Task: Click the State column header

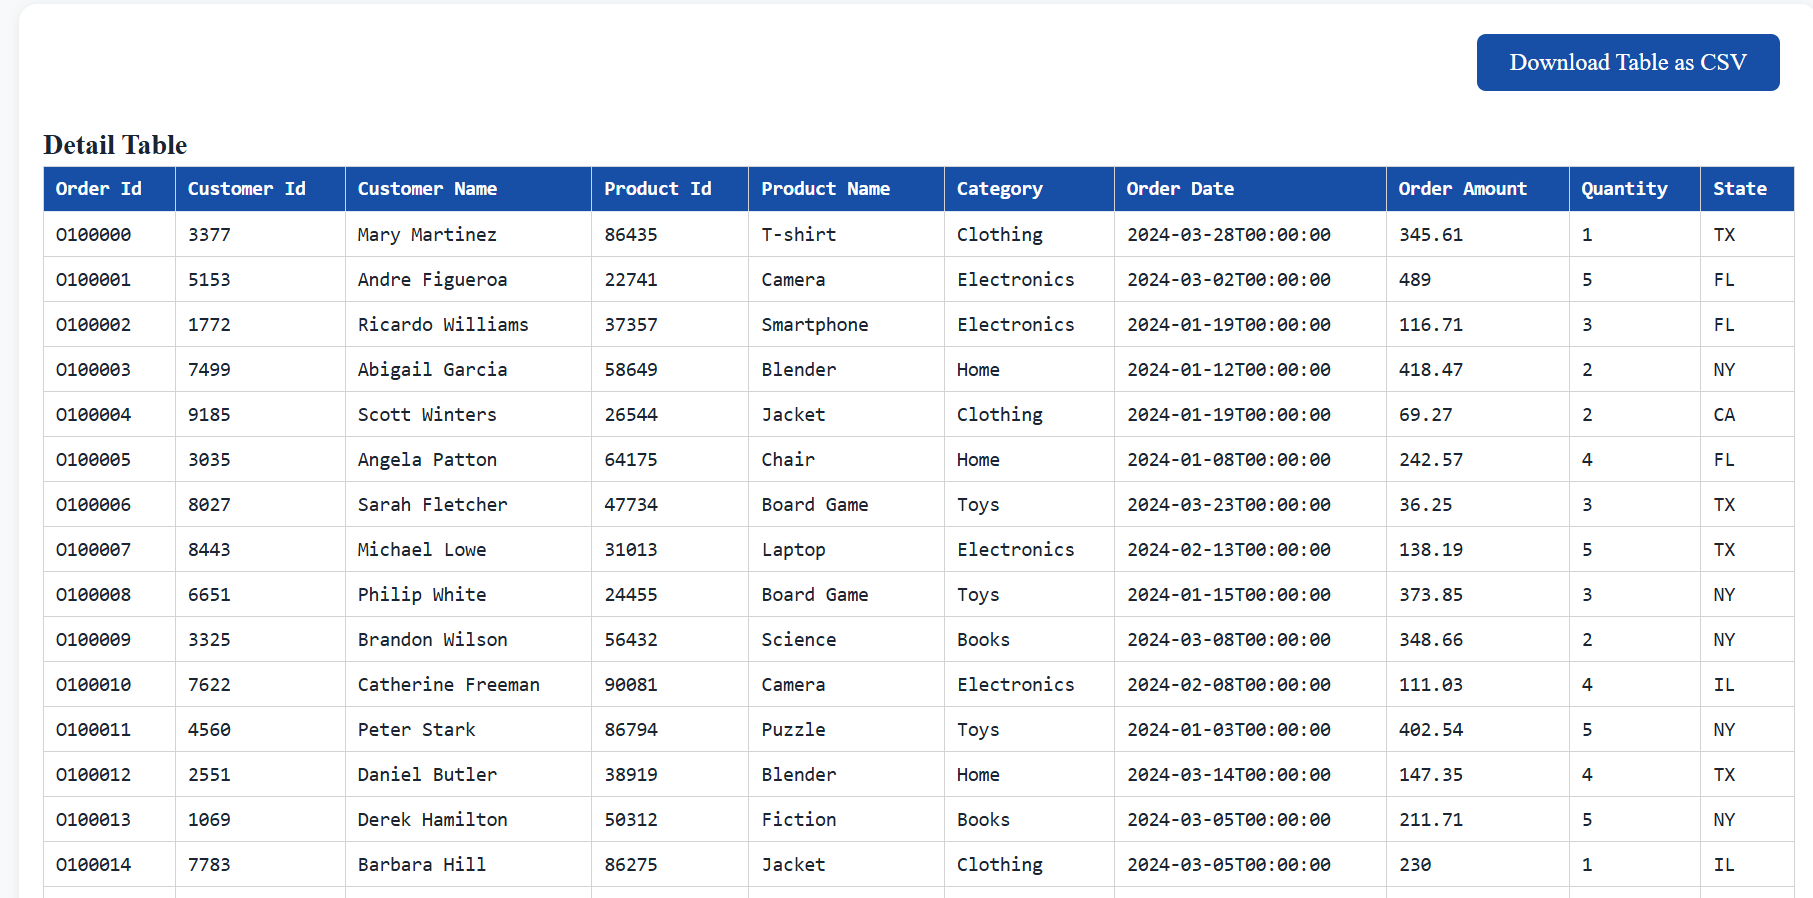Action: click(1739, 189)
